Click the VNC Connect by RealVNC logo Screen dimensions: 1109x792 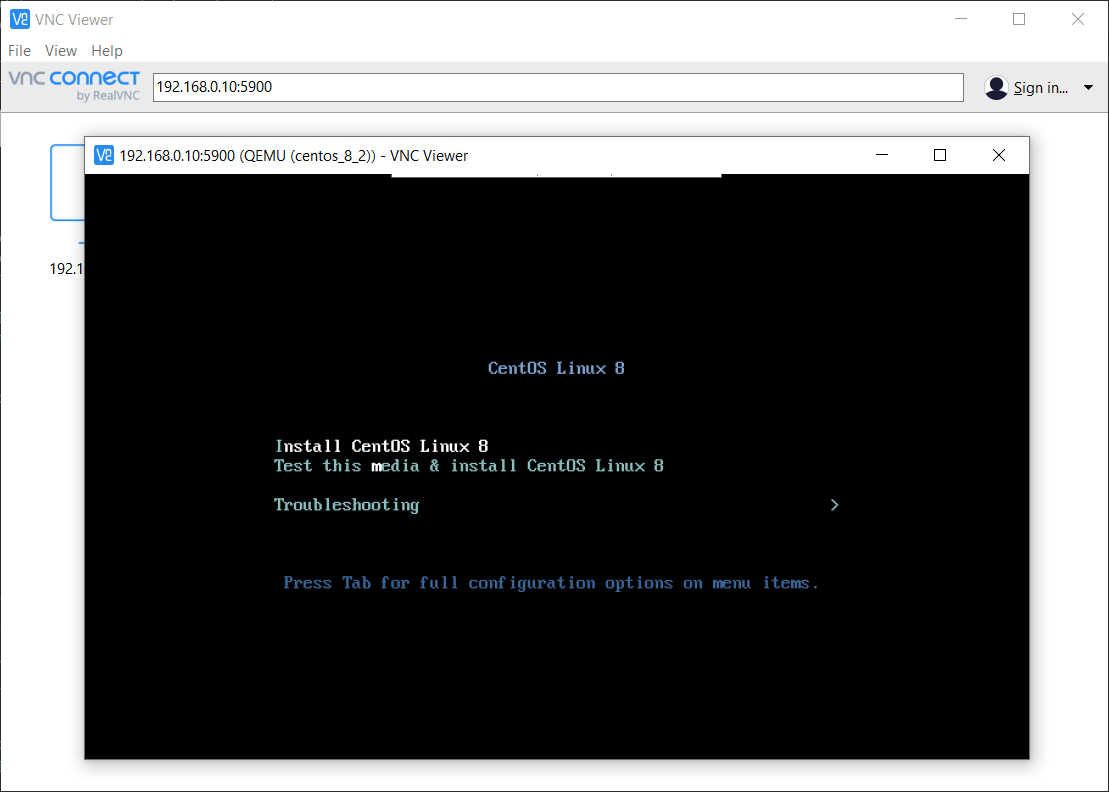point(74,86)
